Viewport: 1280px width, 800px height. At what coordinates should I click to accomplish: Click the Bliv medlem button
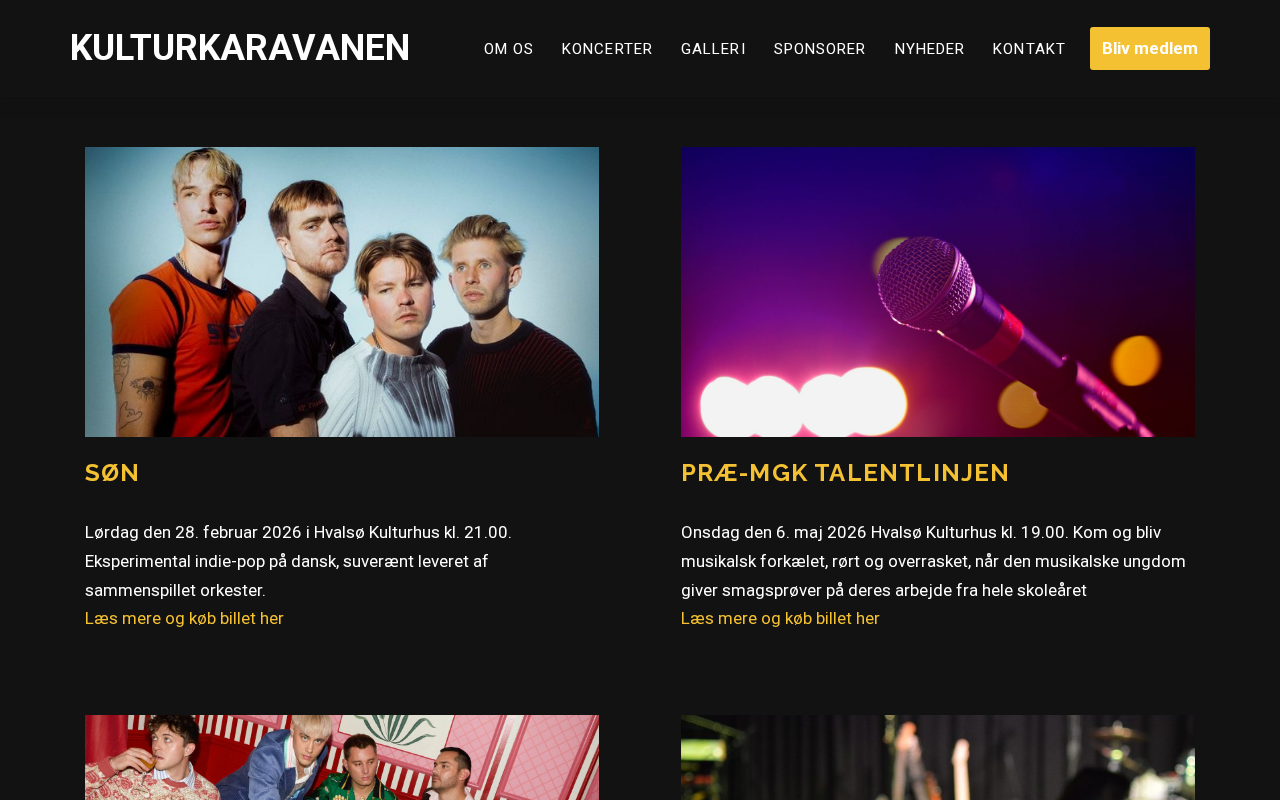point(1150,48)
